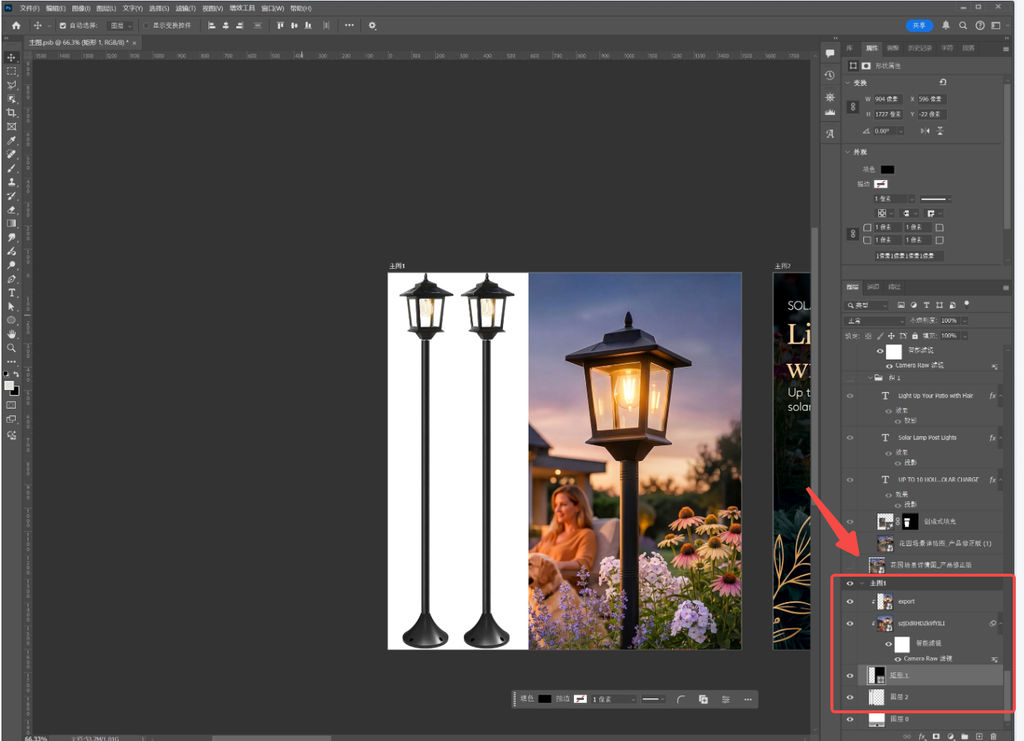
Task: Hide the 图层 2 layer
Action: click(850, 697)
